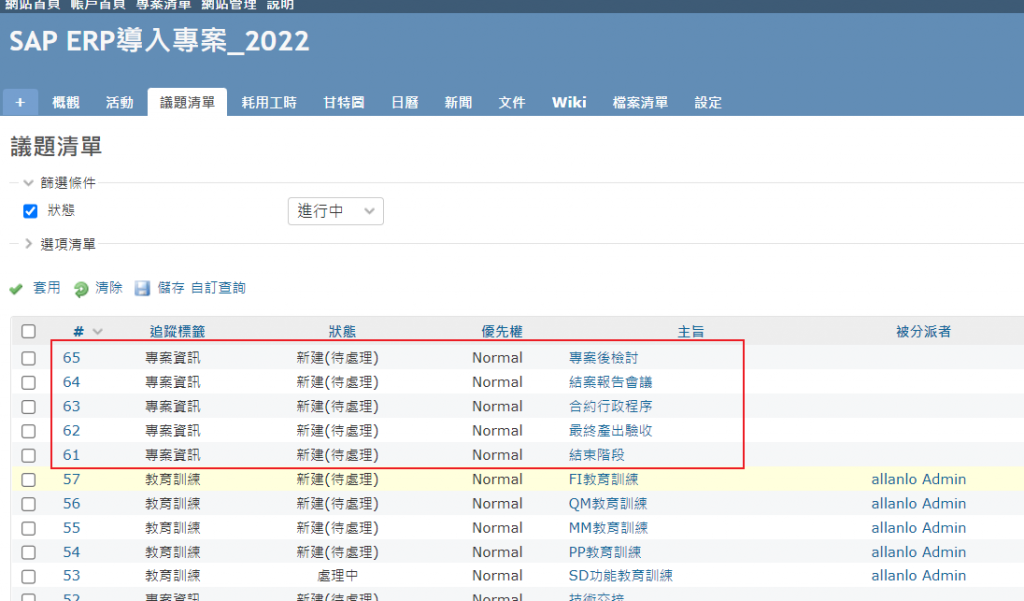1024x601 pixels.
Task: Open issue number 56 link
Action: [71, 504]
